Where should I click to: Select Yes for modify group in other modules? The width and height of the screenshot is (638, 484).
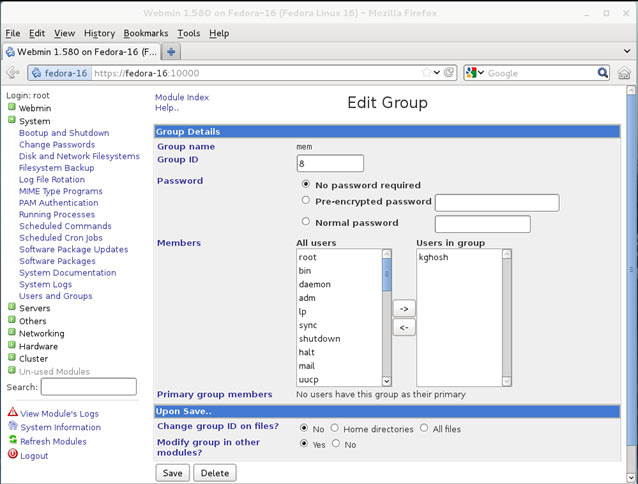(x=304, y=443)
